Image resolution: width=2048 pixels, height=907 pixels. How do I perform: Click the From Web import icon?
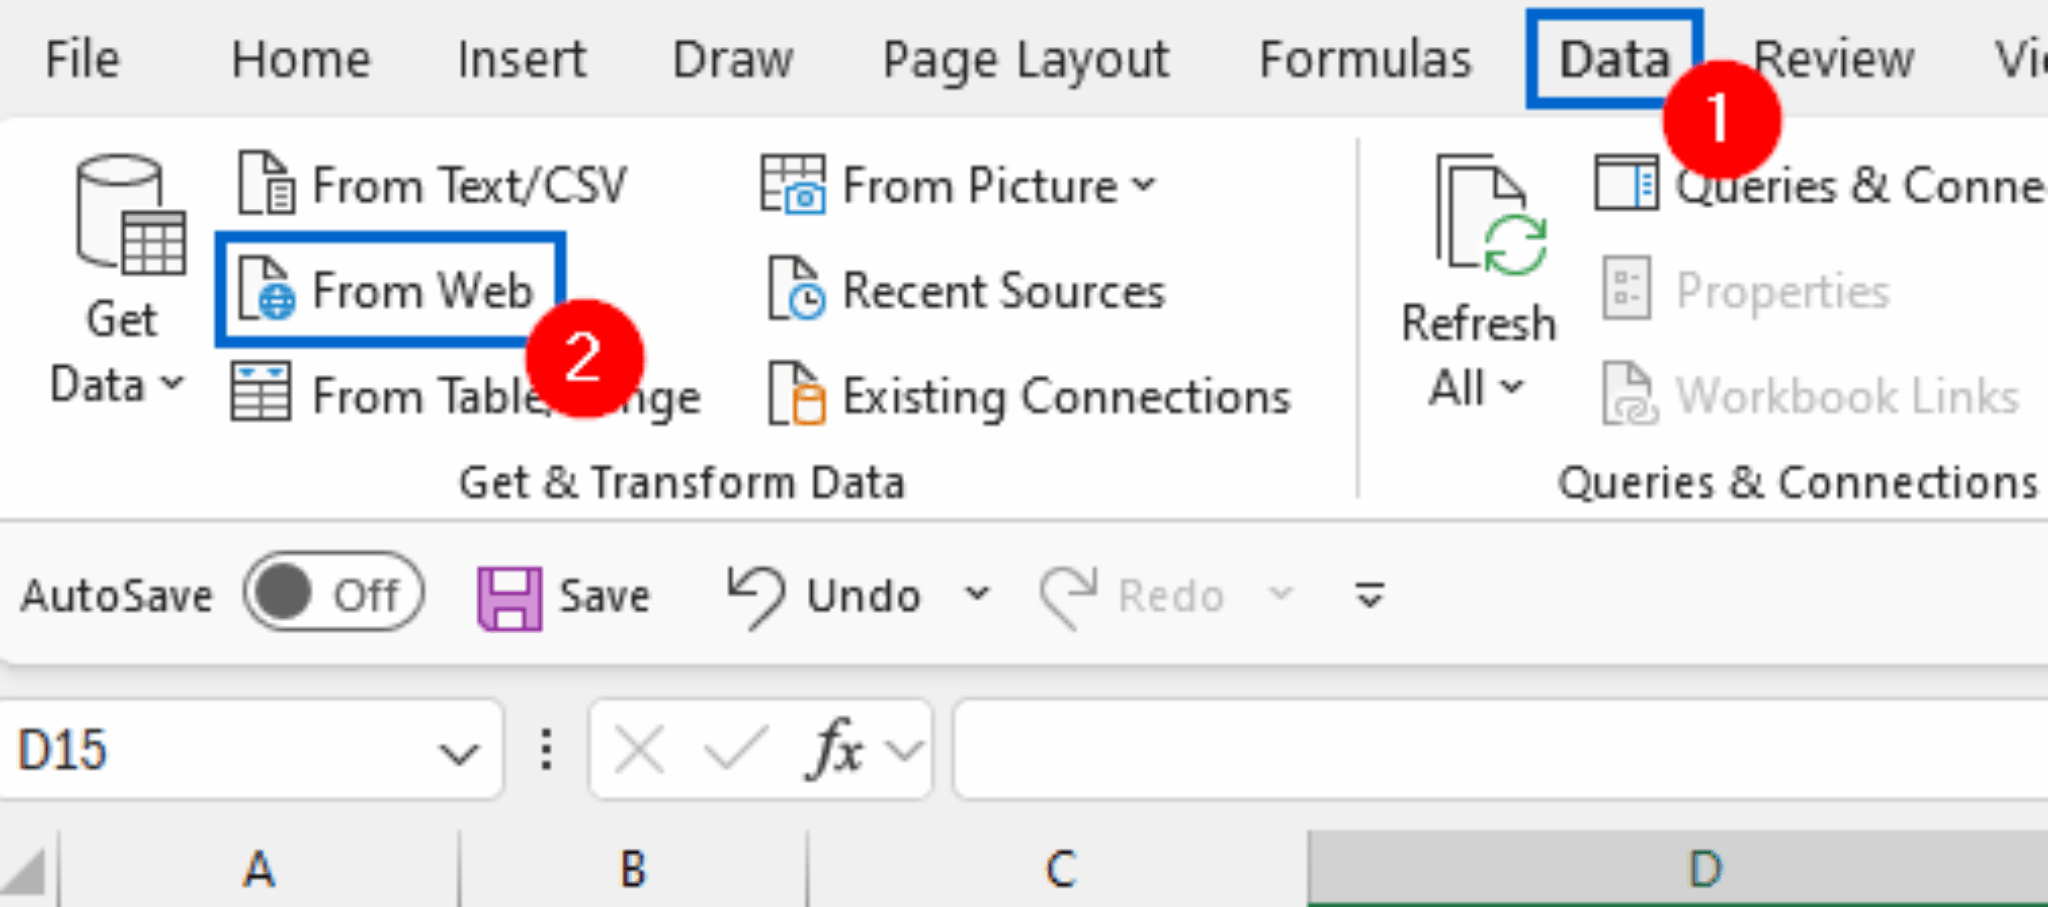click(390, 291)
